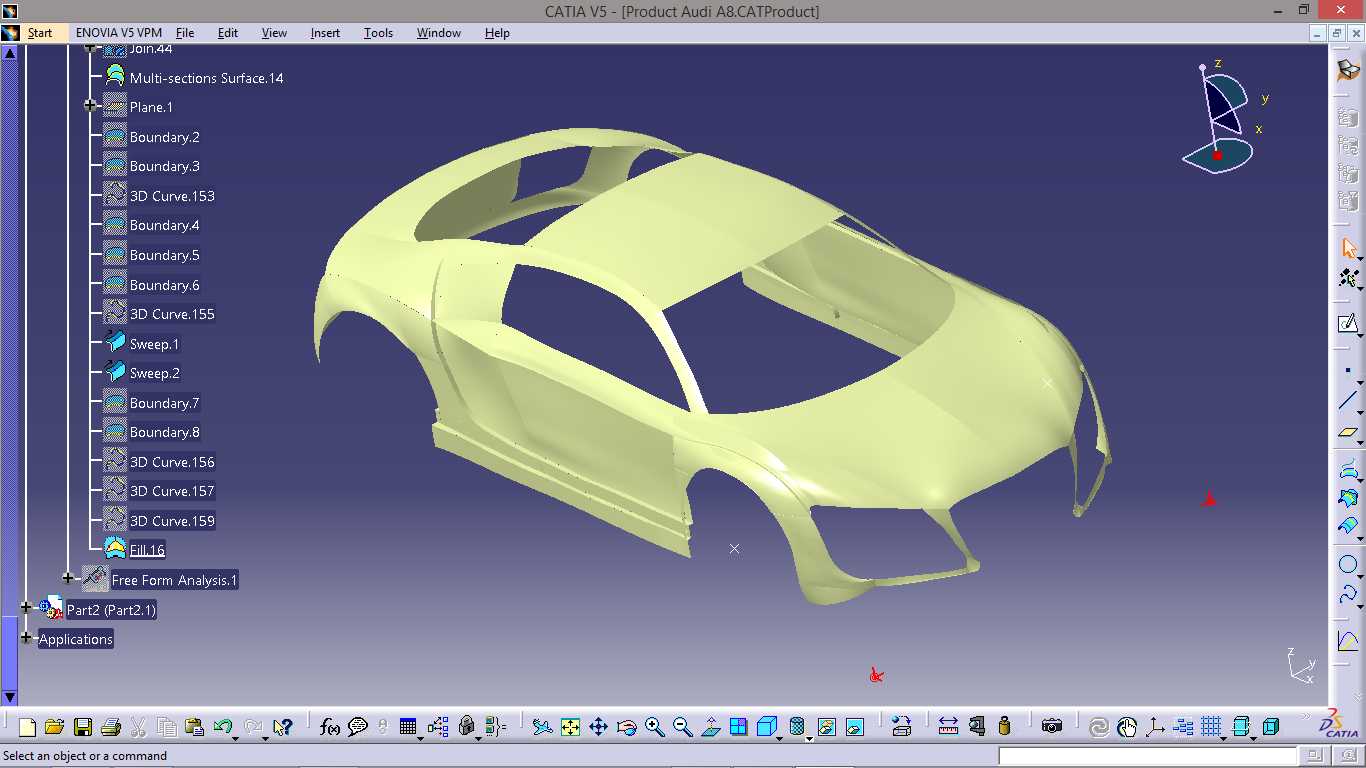Click the Multi-View layout icon
Image resolution: width=1366 pixels, height=768 pixels.
tap(738, 727)
